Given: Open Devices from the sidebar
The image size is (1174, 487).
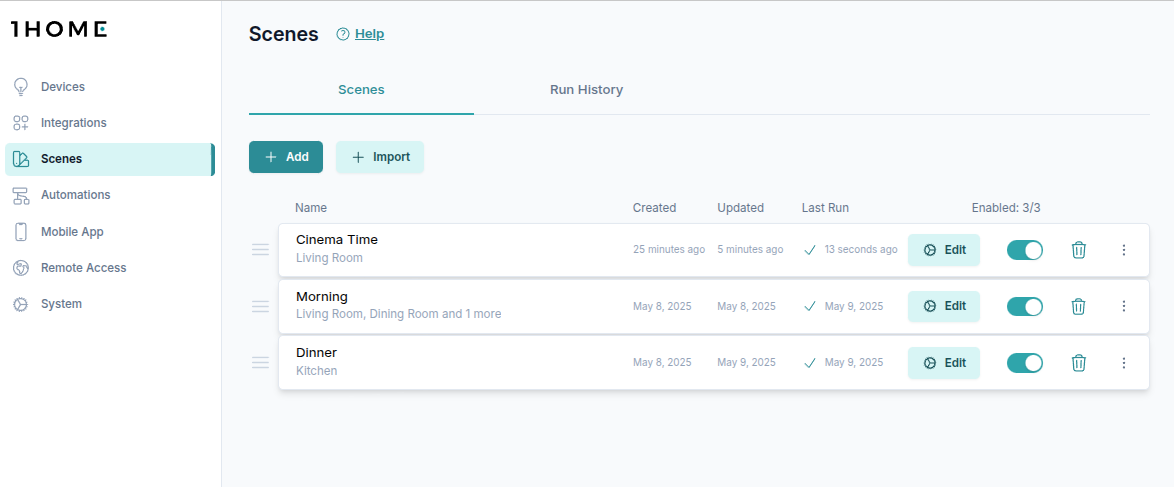Looking at the screenshot, I should (x=62, y=87).
